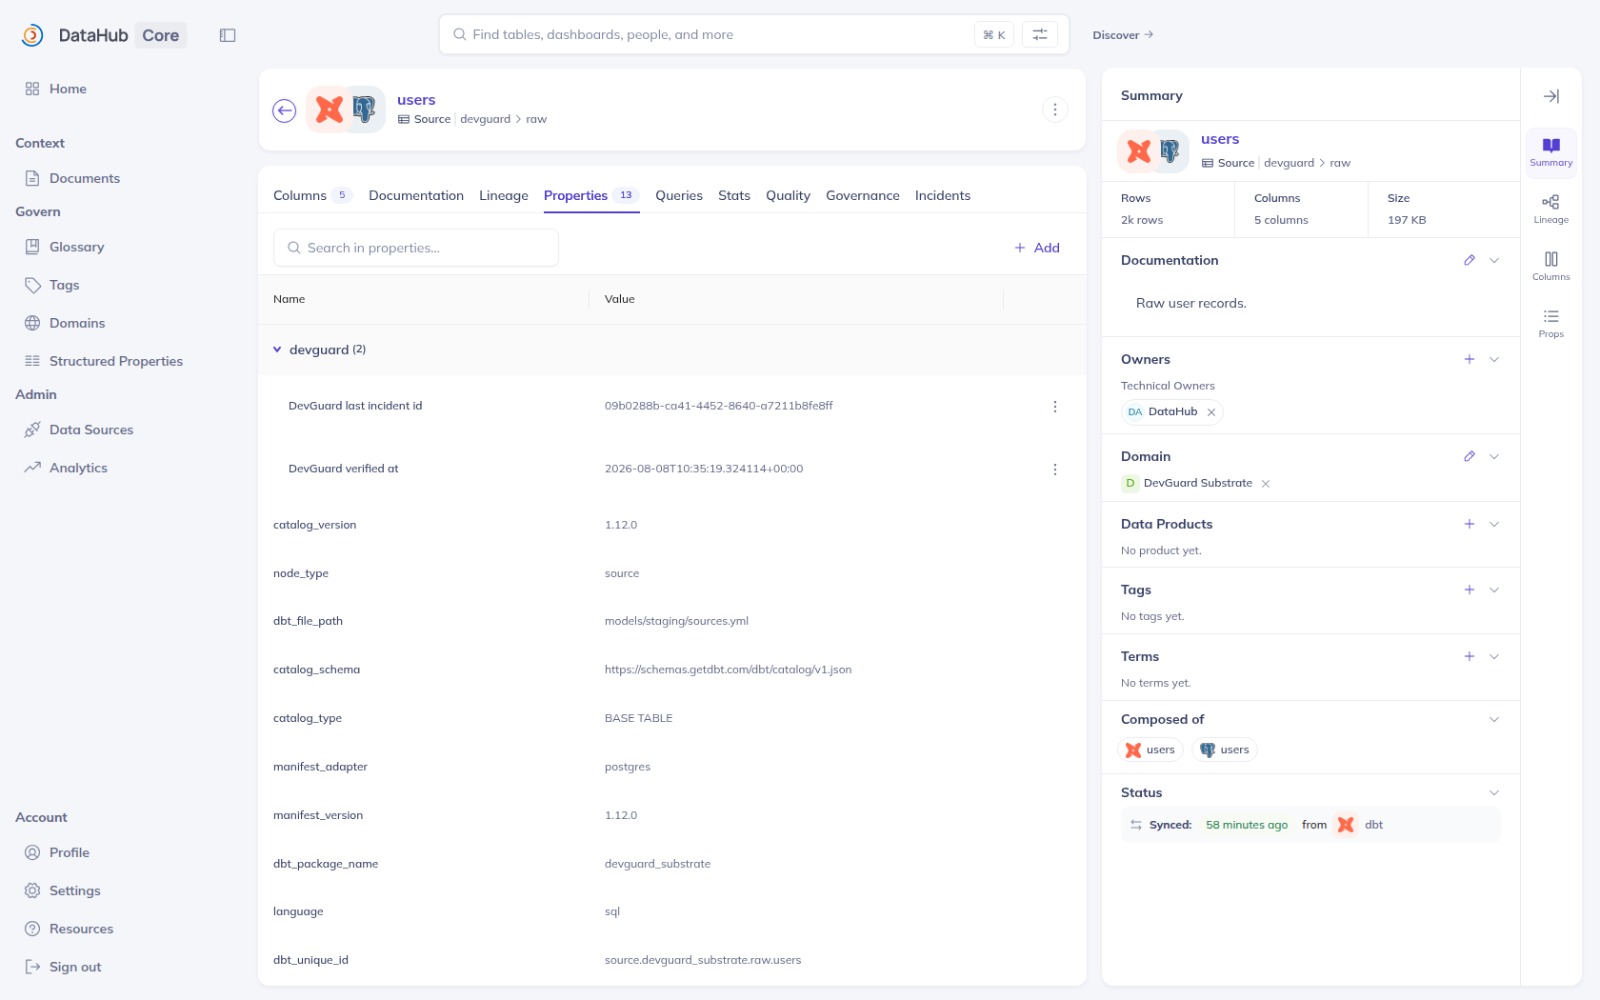Open Home in sidebar
Screen dimensions: 1600x1000
67,89
